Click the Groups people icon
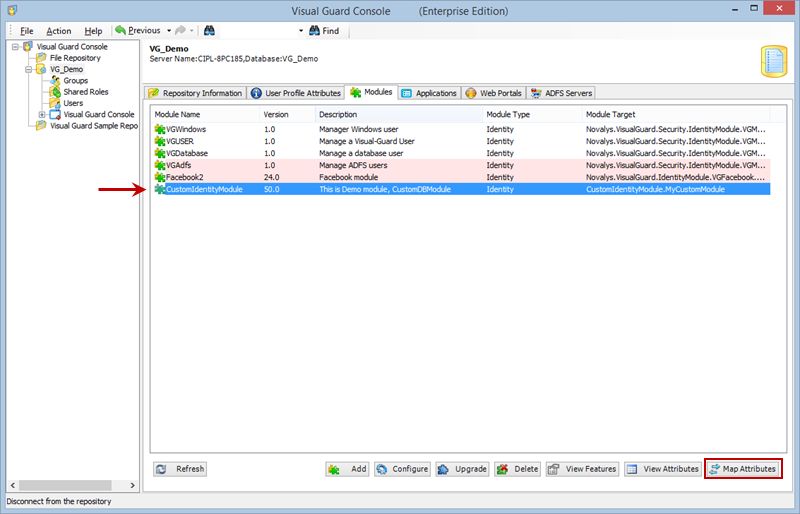The image size is (800, 514). coord(55,81)
